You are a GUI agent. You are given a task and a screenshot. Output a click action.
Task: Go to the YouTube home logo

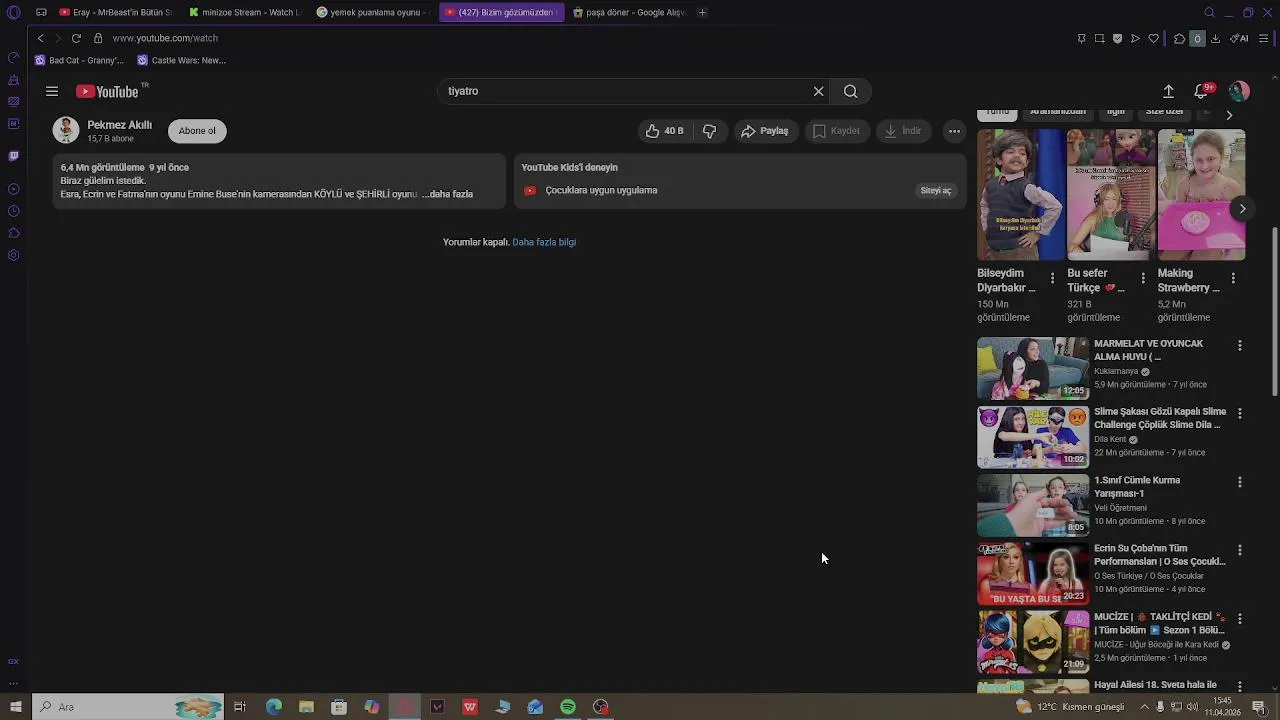(107, 91)
